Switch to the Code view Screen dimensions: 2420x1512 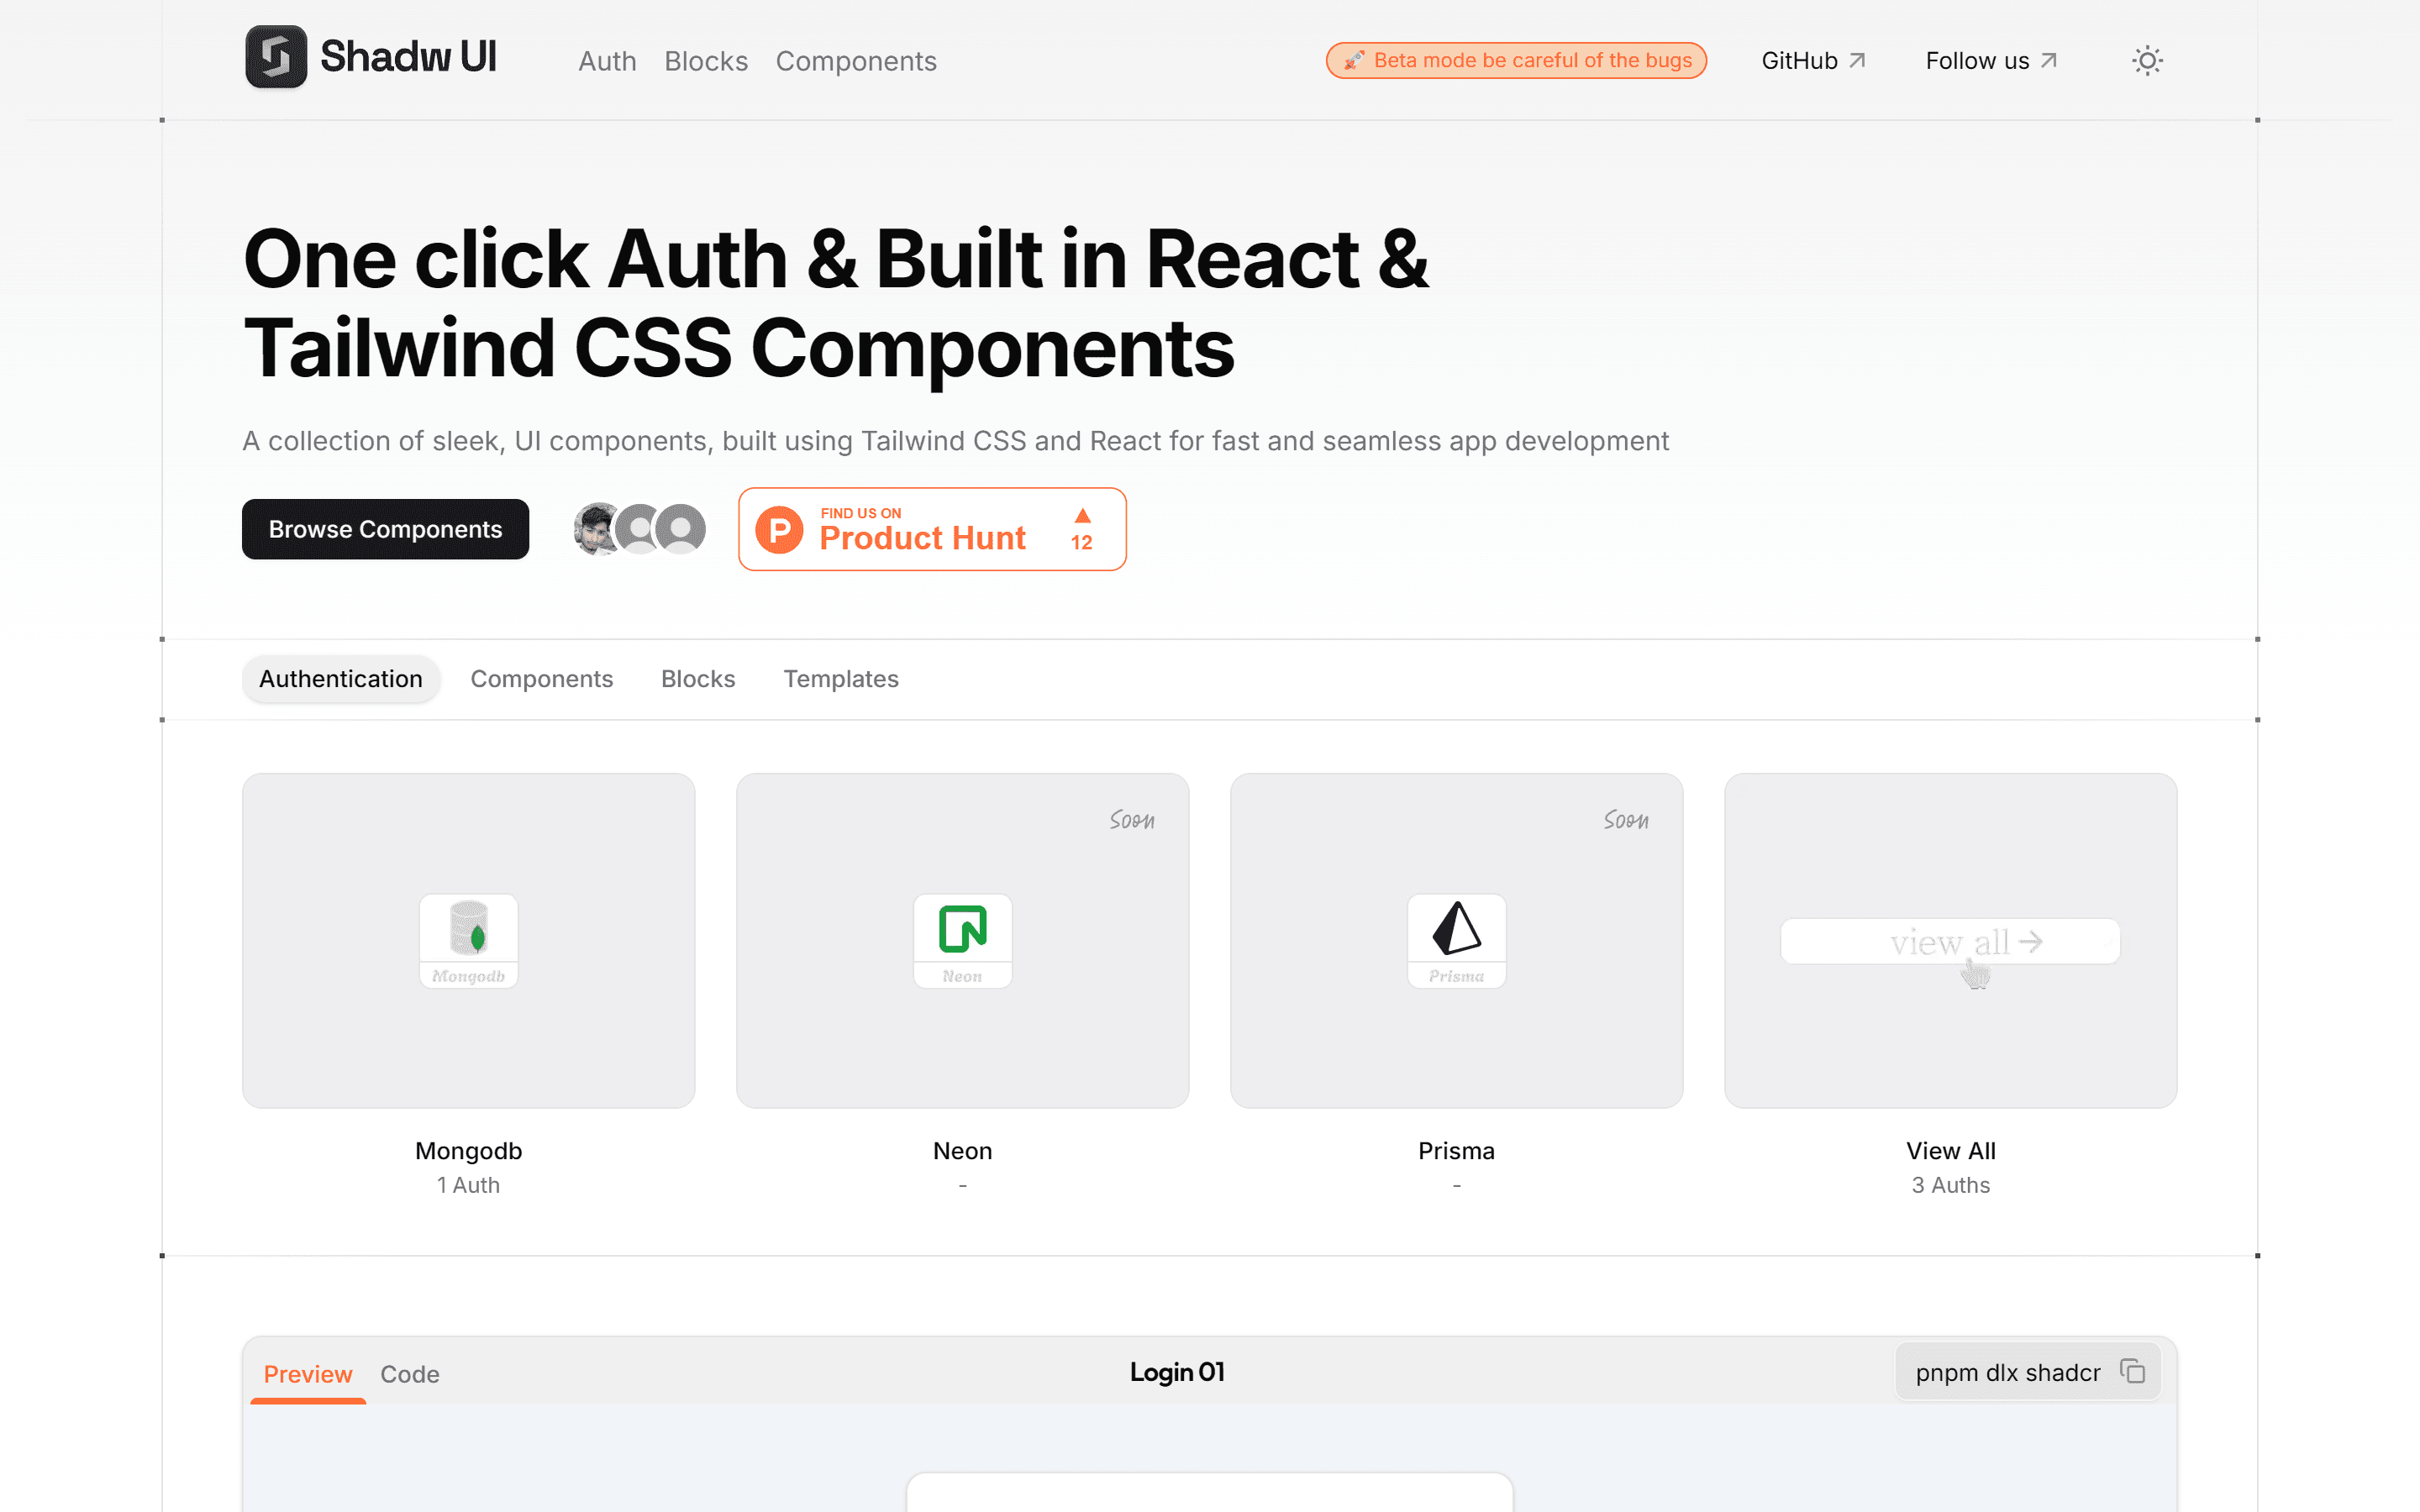tap(410, 1374)
